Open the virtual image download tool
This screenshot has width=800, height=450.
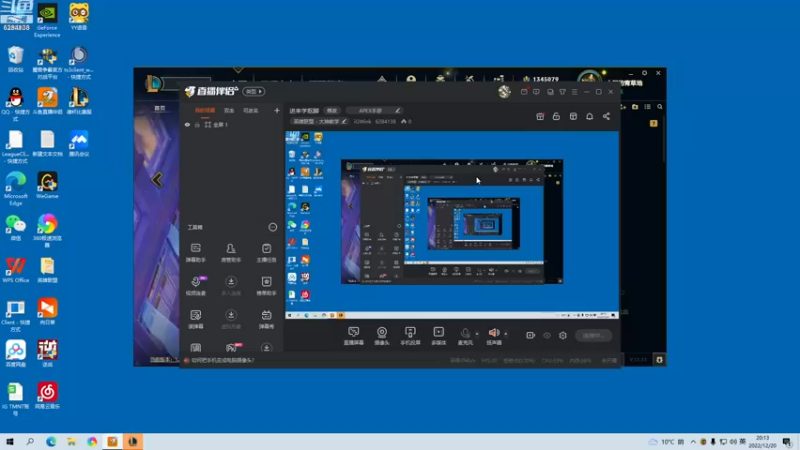coord(231,318)
